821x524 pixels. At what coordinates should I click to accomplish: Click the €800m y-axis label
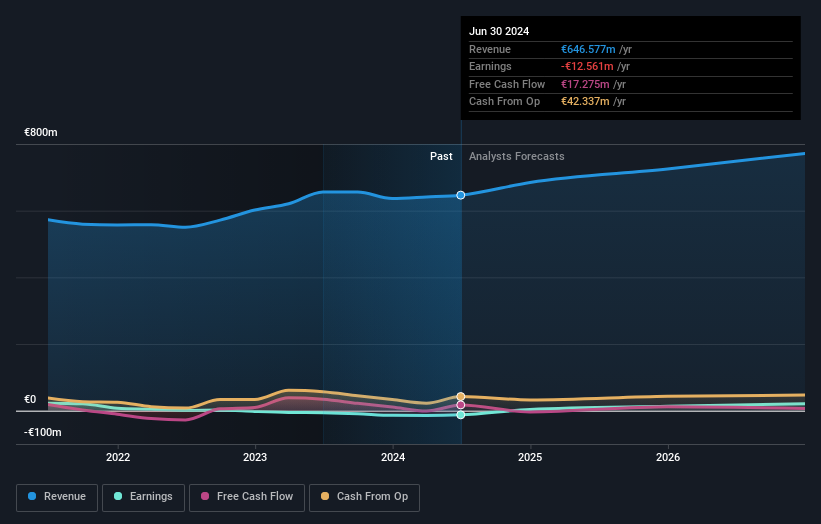point(41,132)
